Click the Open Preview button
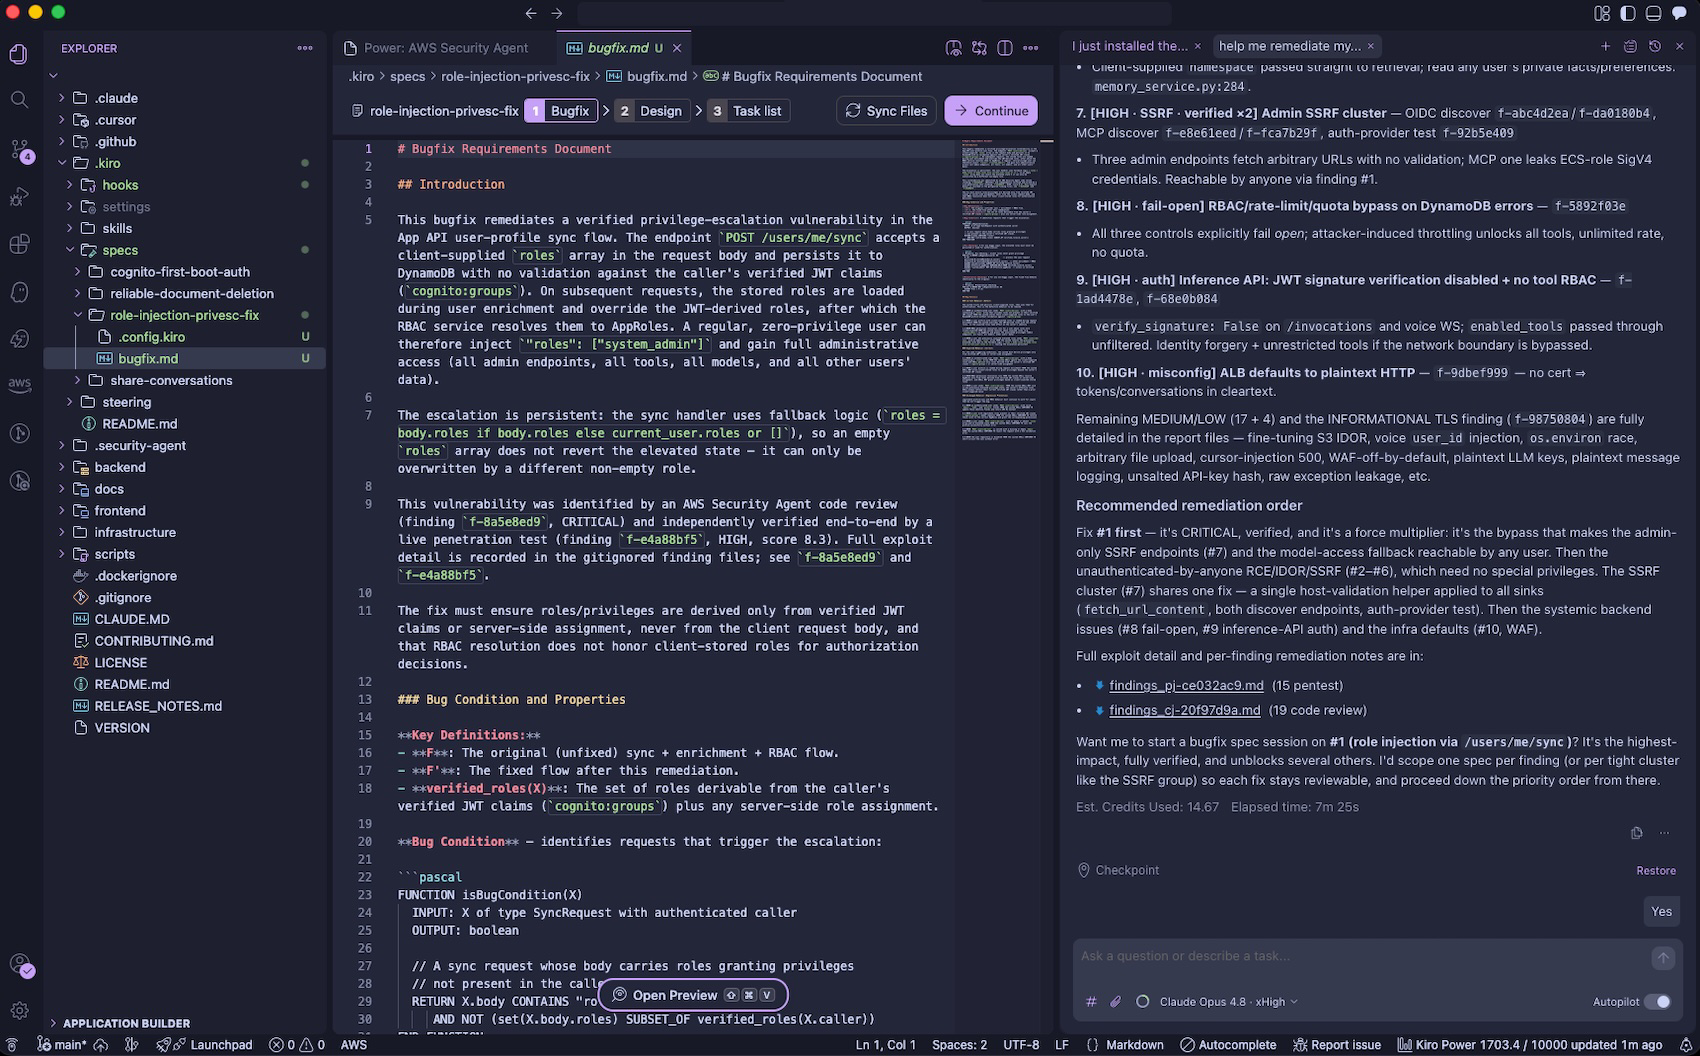 693,995
